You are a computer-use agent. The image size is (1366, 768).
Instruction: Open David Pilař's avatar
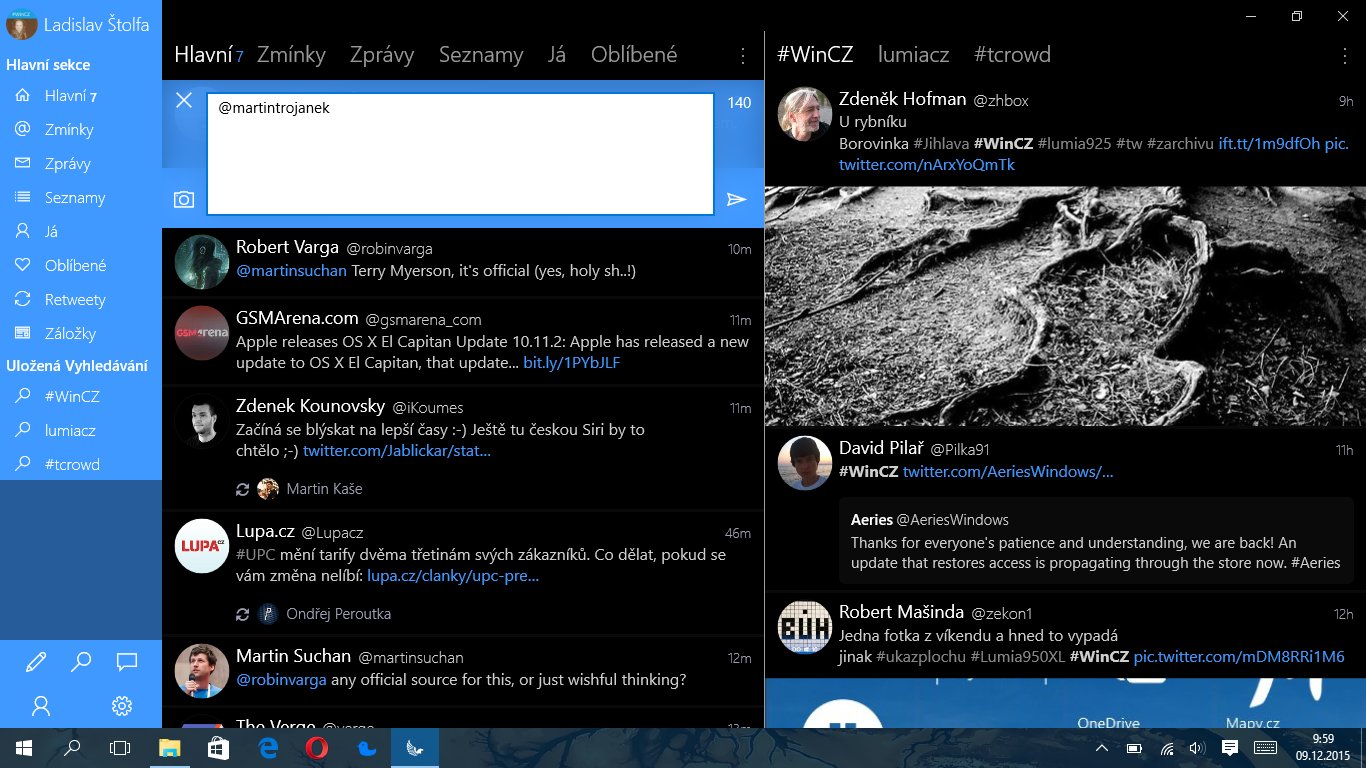click(805, 463)
